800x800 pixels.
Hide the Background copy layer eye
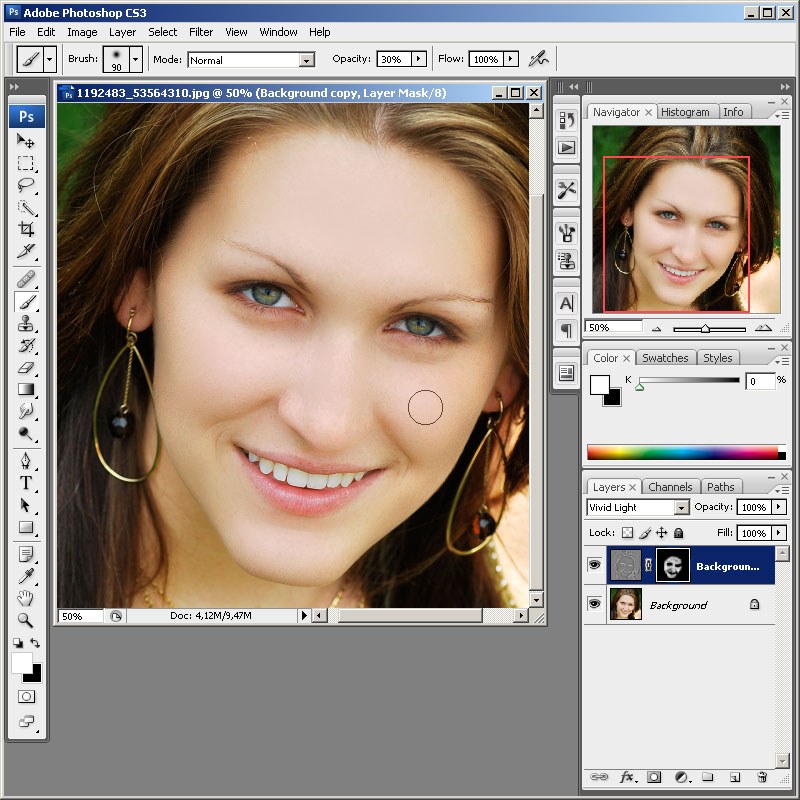tap(594, 565)
